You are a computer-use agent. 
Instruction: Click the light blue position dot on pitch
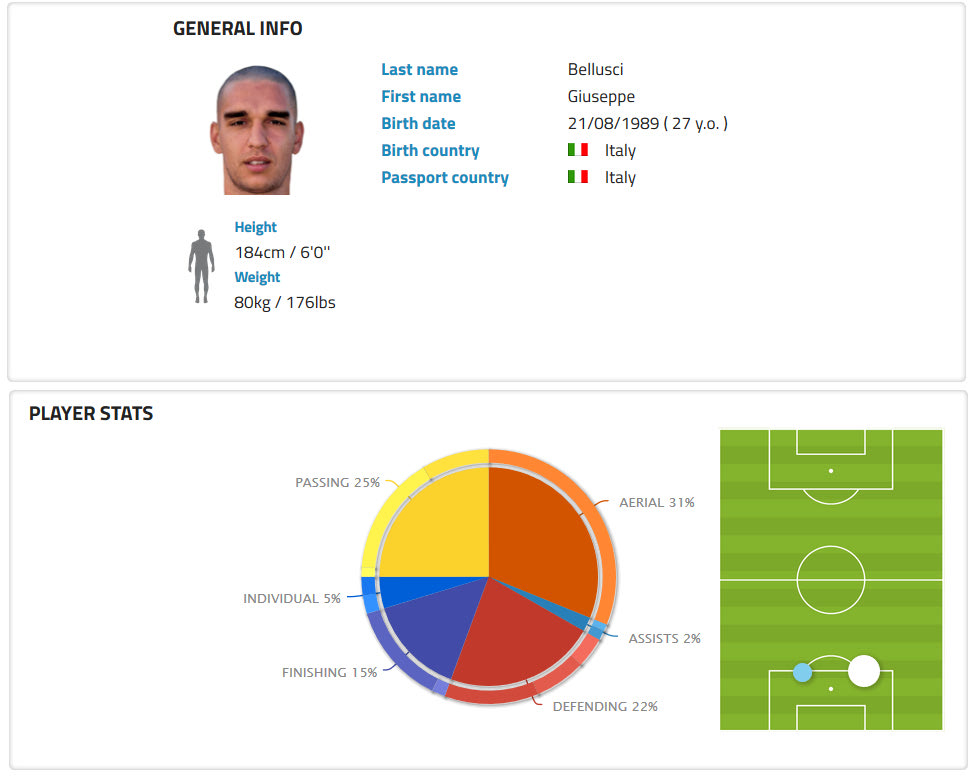pos(802,672)
